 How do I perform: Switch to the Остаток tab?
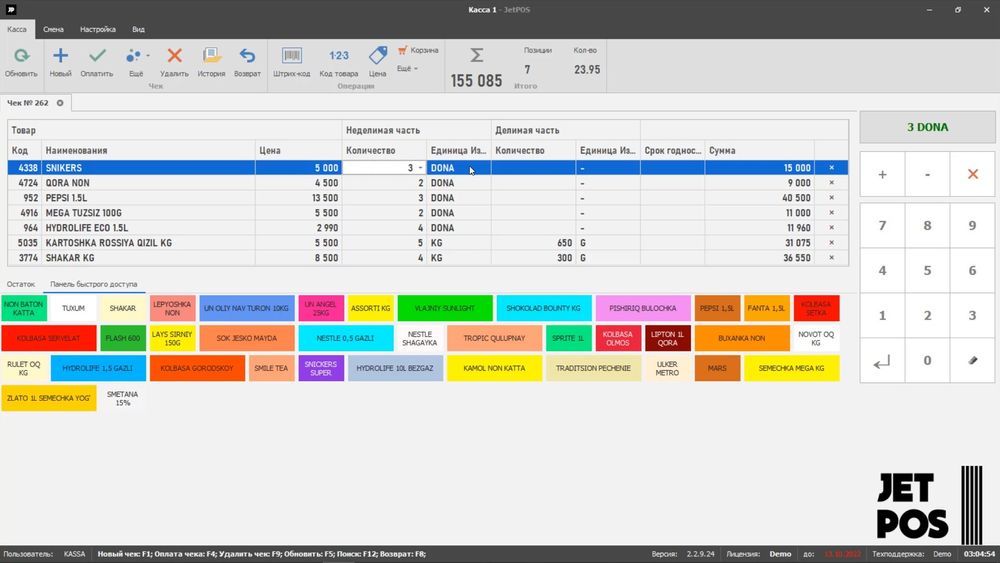point(21,284)
